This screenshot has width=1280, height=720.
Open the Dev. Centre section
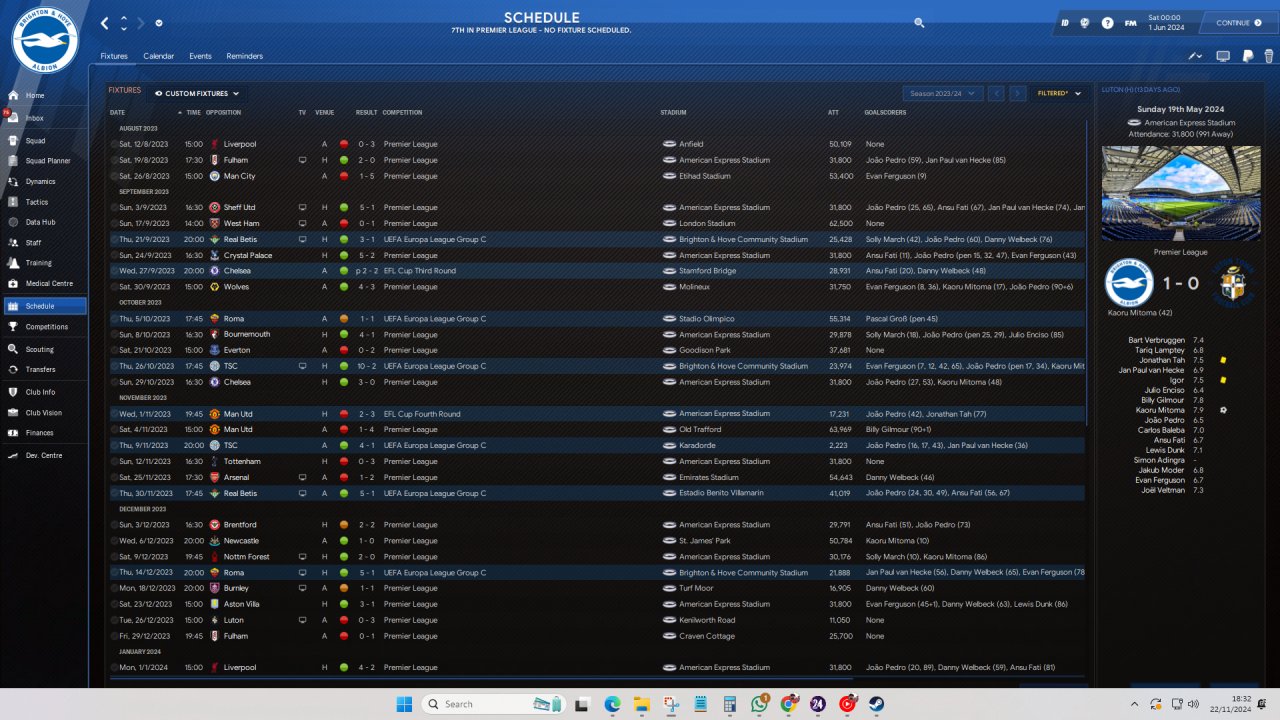pyautogui.click(x=45, y=456)
